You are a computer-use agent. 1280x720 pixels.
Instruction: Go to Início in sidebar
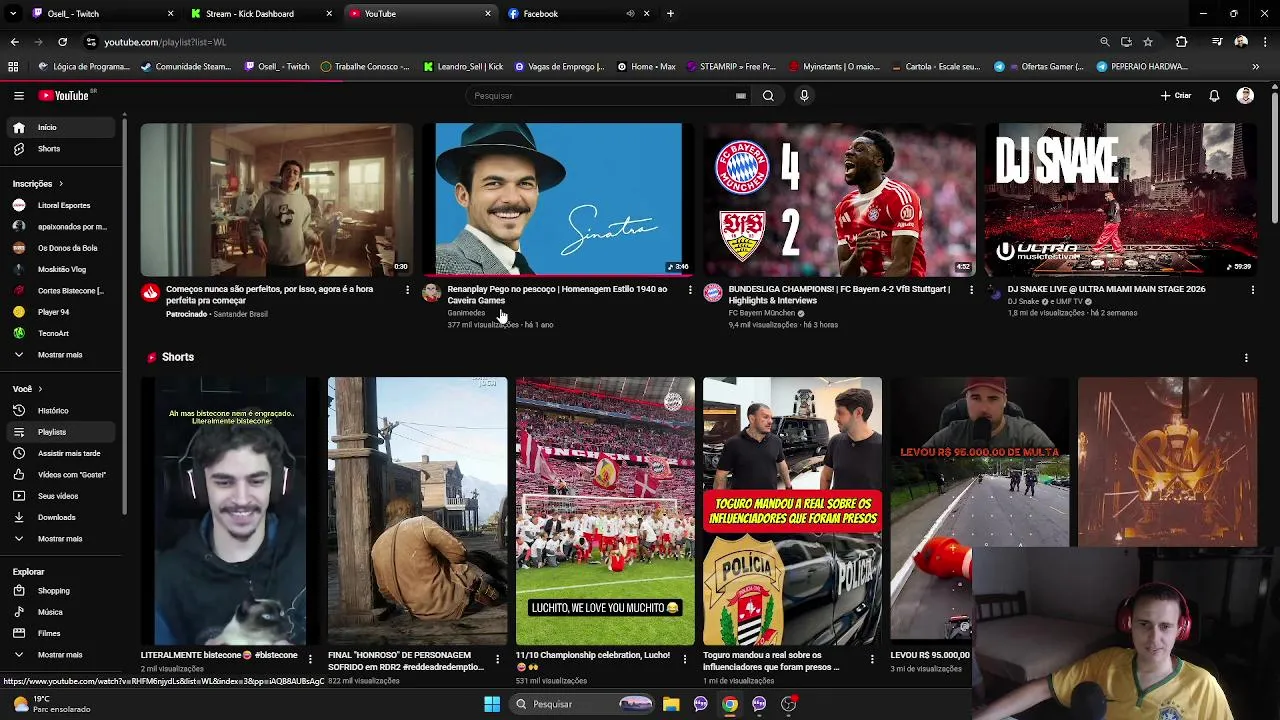click(x=63, y=128)
